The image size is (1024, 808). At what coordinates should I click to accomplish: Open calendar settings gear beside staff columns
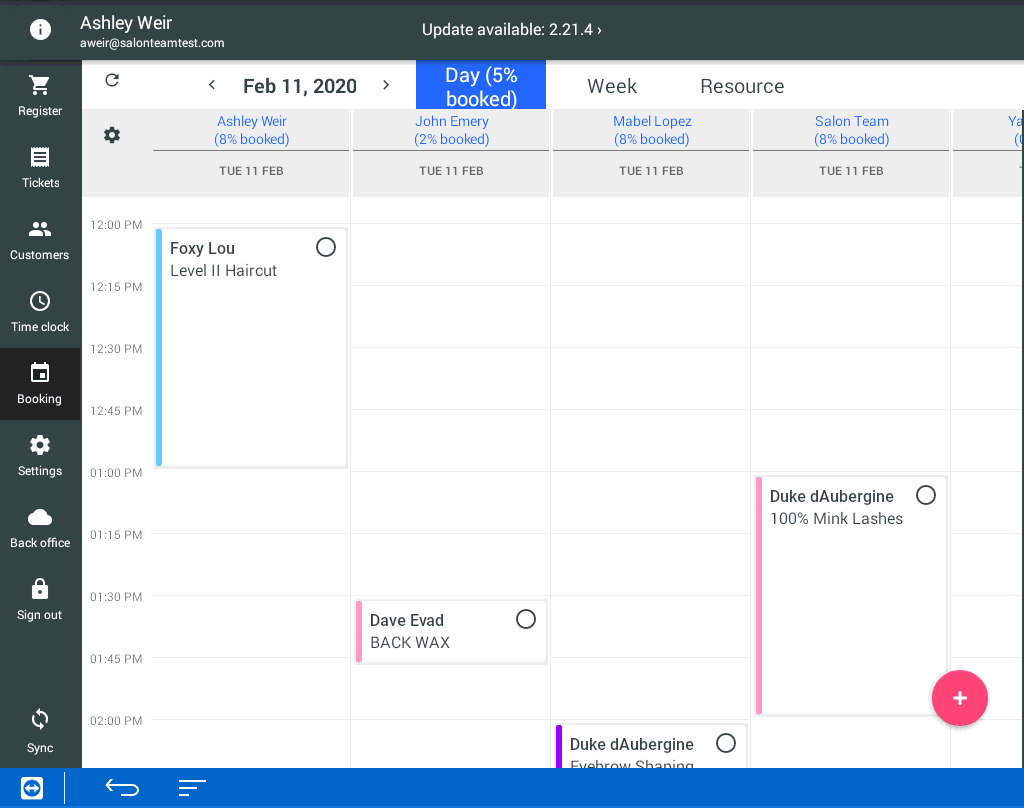pos(112,135)
